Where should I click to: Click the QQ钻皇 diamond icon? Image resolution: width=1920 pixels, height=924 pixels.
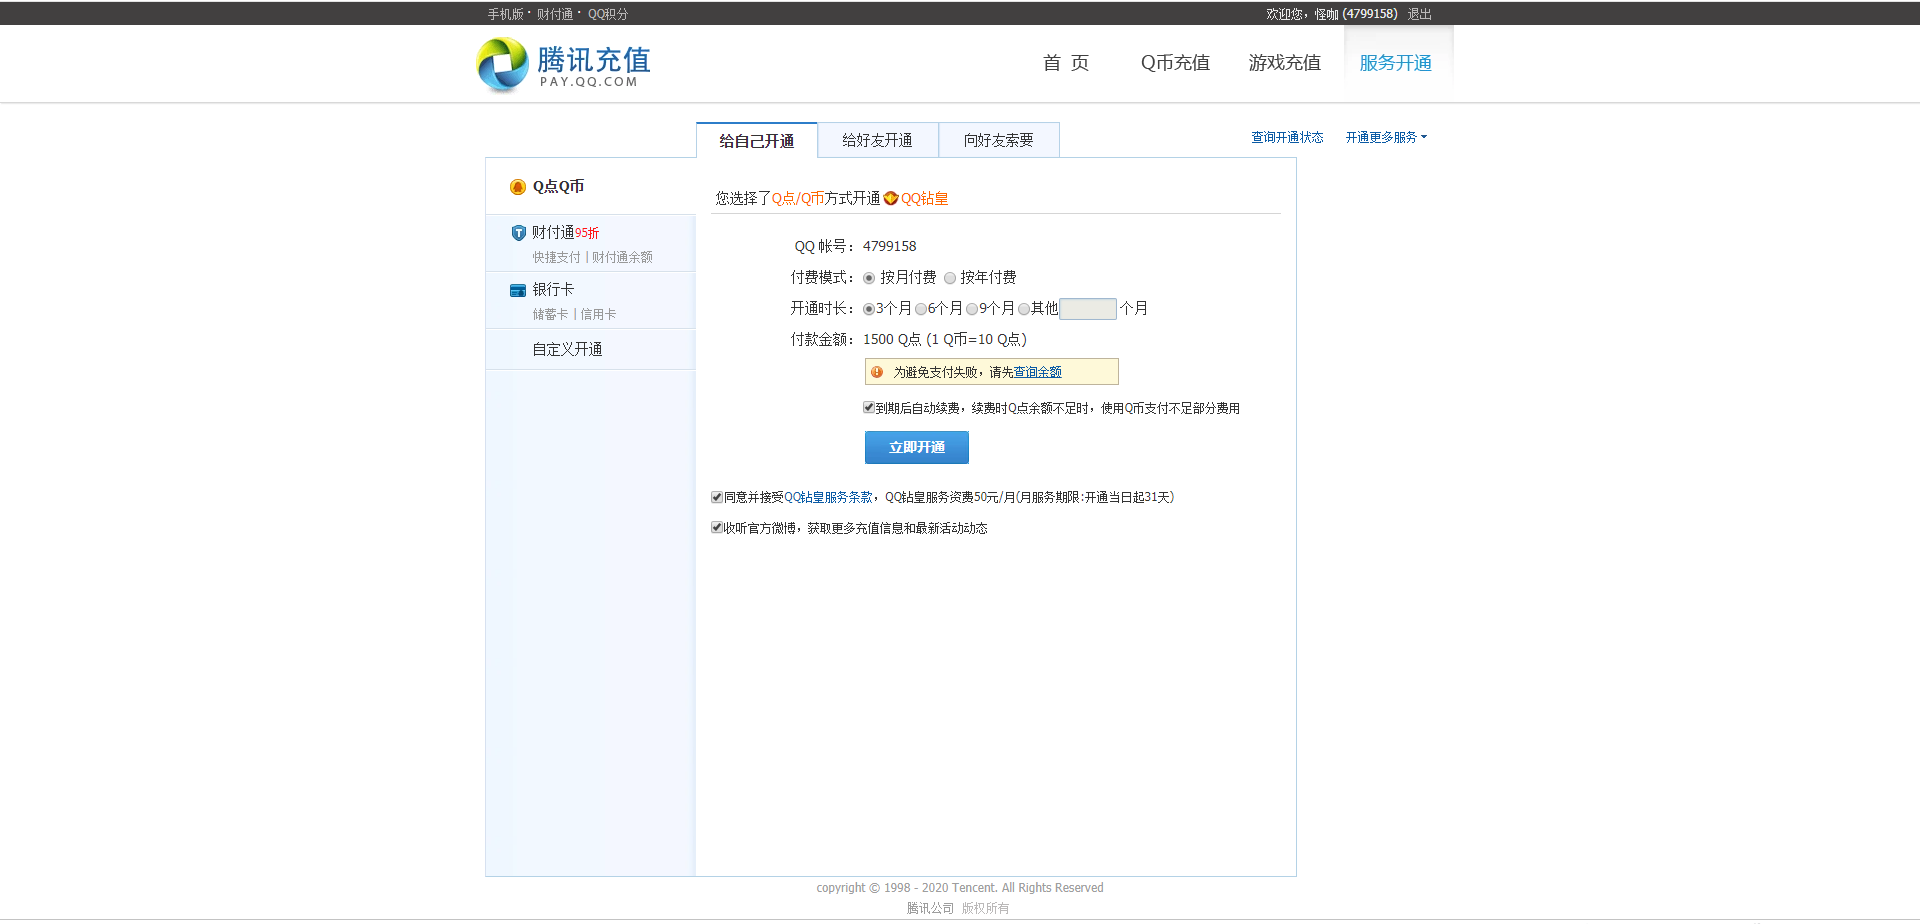[890, 198]
